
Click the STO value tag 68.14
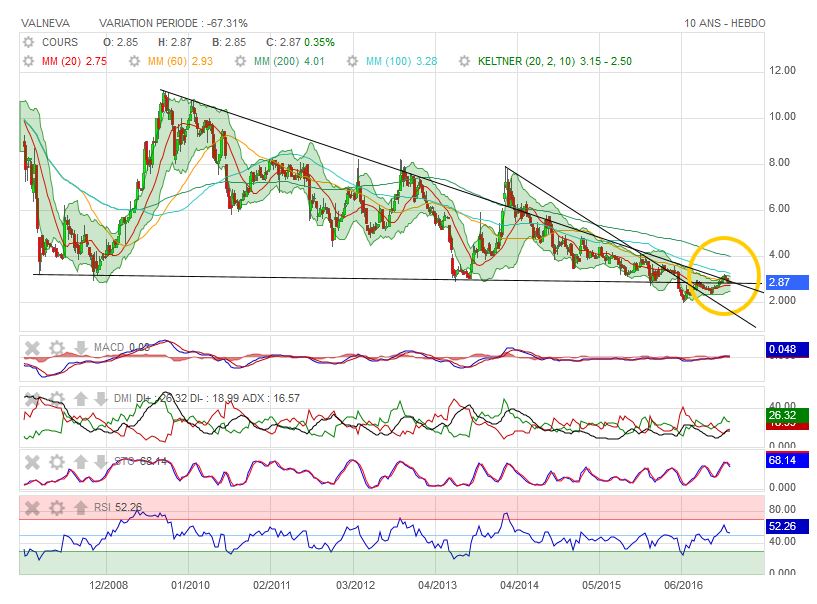(x=787, y=460)
